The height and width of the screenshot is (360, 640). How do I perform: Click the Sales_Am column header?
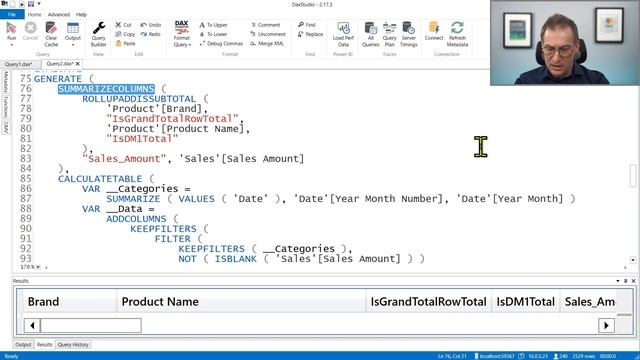click(x=589, y=302)
